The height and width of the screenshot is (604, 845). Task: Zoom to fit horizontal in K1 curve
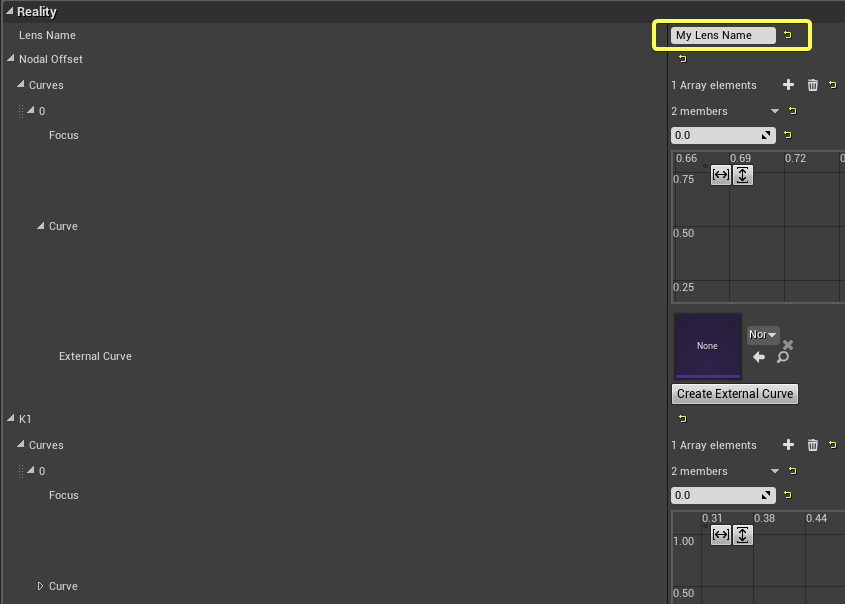(x=720, y=535)
